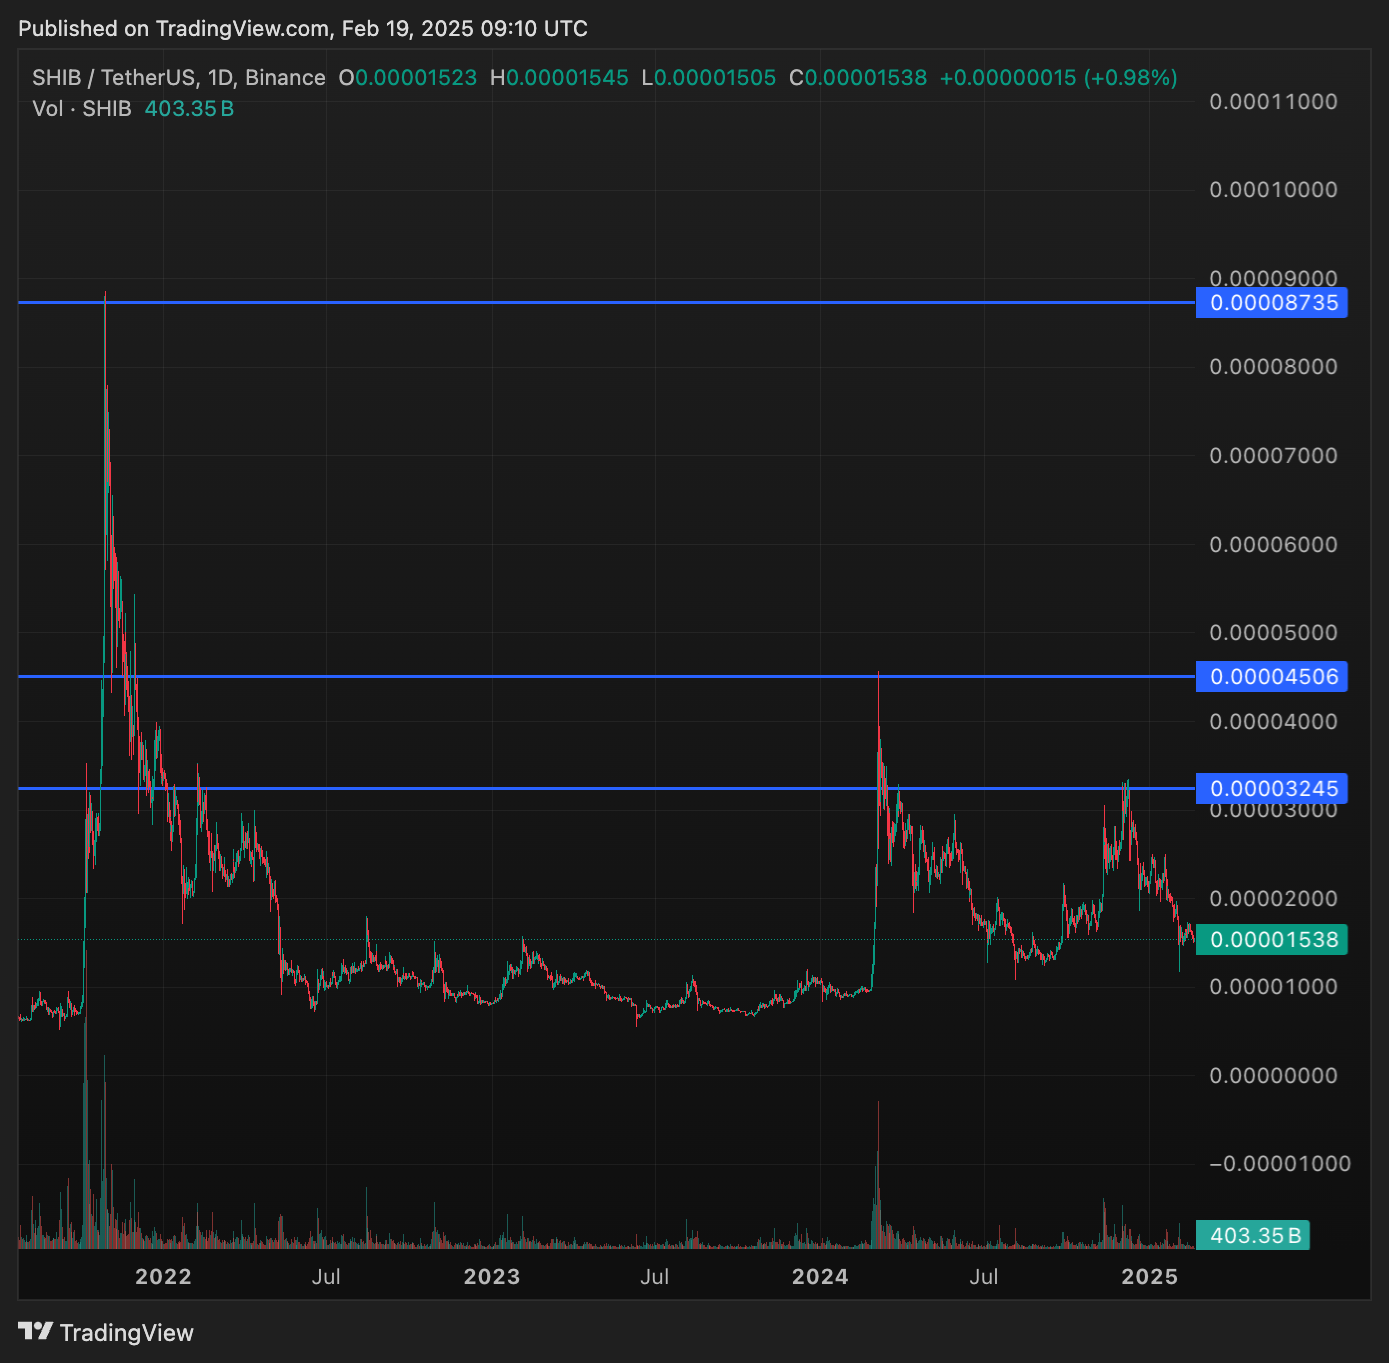Click the 0.00001000 price axis label
The height and width of the screenshot is (1363, 1389).
coord(1273,986)
